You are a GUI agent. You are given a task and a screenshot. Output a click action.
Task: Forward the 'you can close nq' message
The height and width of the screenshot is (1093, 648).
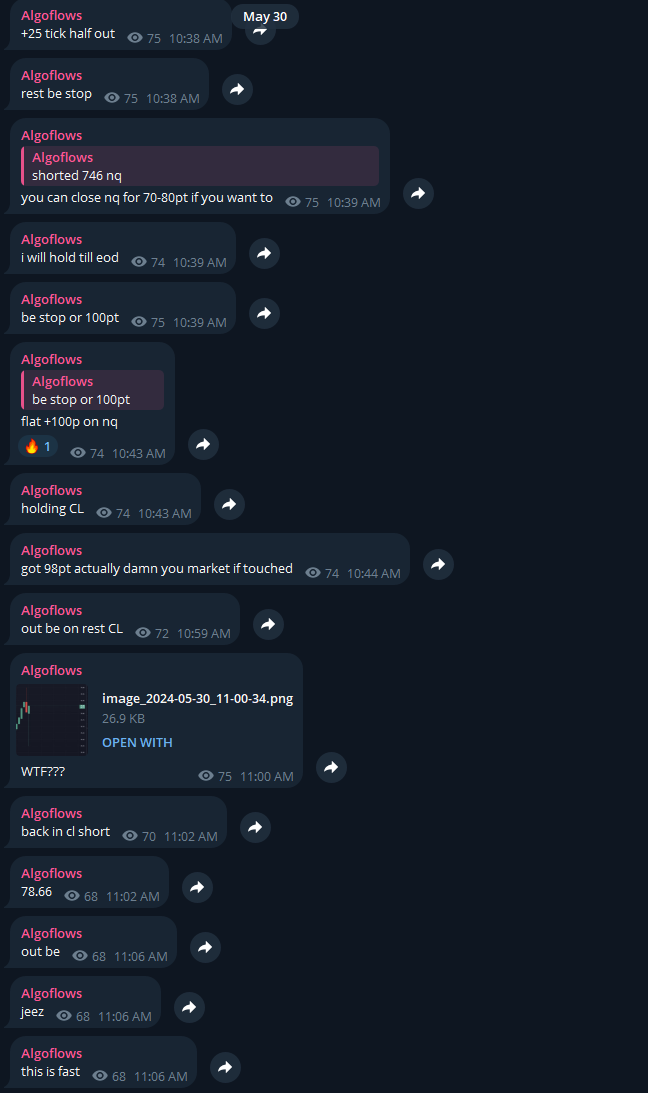418,193
